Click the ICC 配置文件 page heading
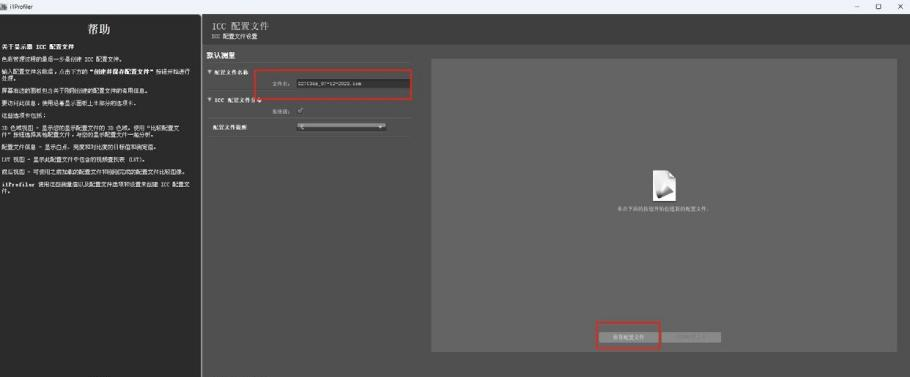The height and width of the screenshot is (377, 910). (240, 26)
